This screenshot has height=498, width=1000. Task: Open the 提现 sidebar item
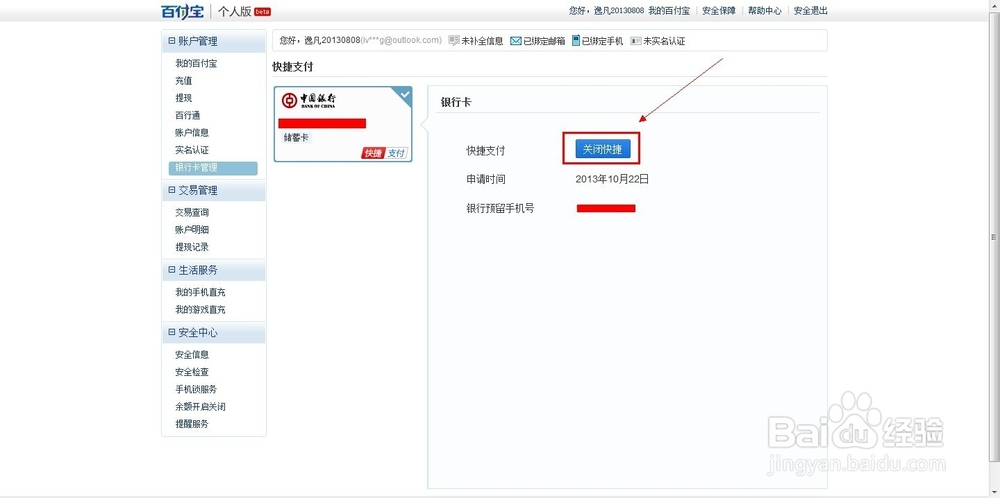coord(184,98)
